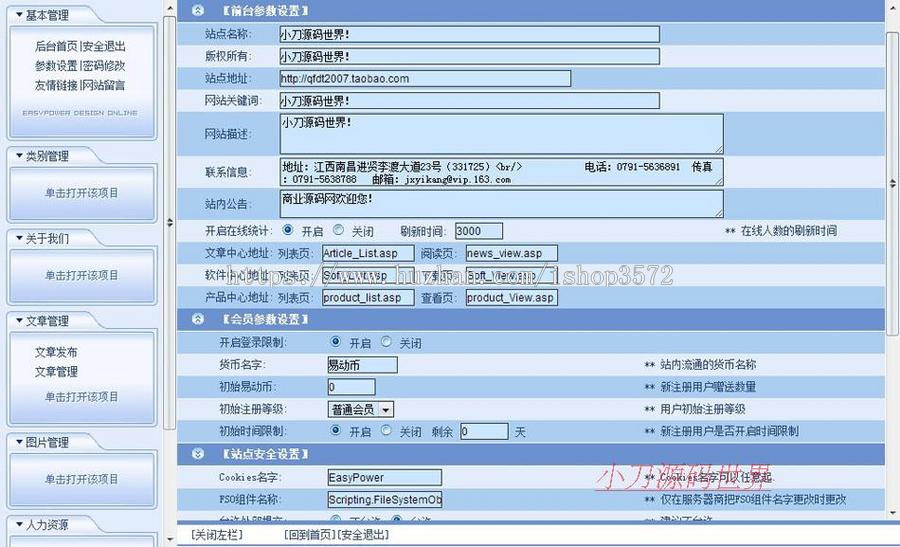Focus the 货币名字 field 易动币
Screen dimensions: 900x547
coord(362,365)
